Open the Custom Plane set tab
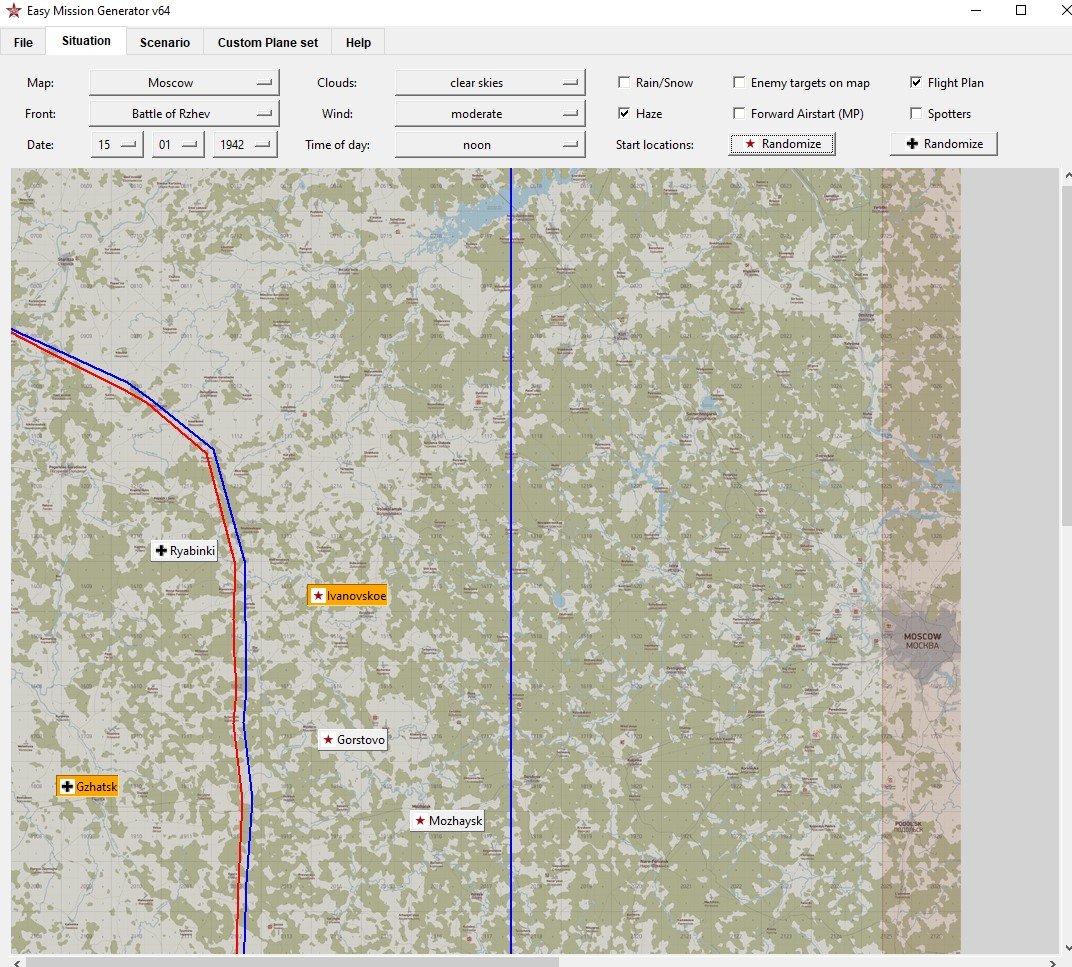Screen dimensions: 1072x967 coord(268,42)
